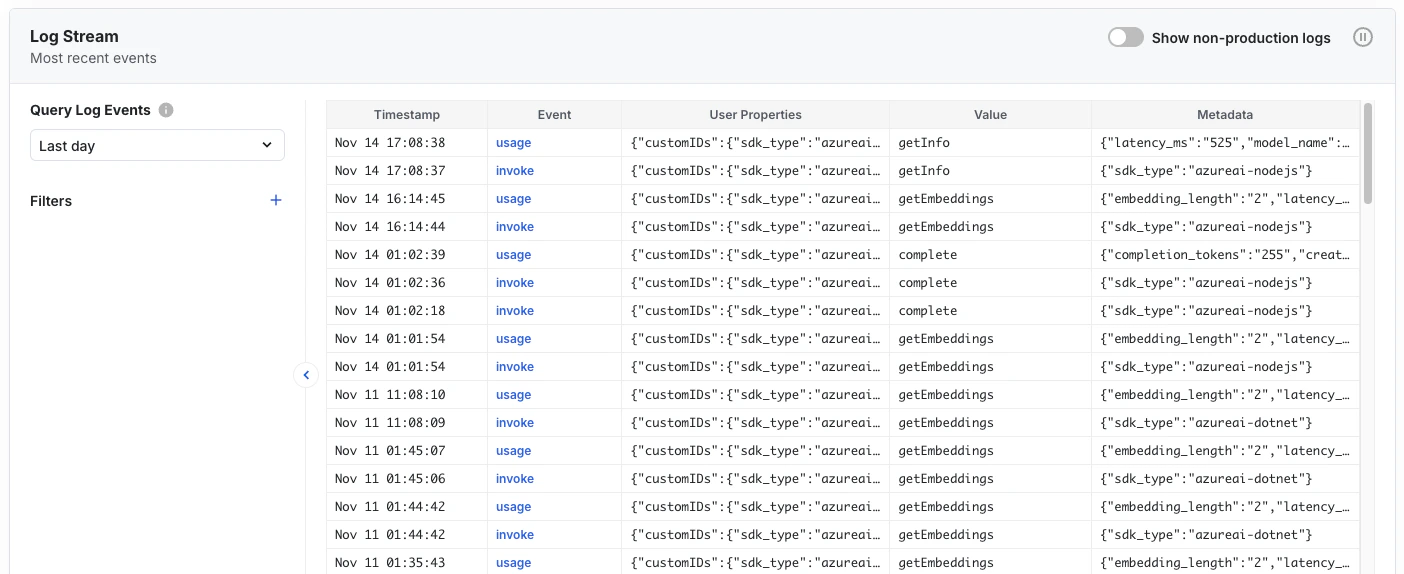Viewport: 1404px width, 574px height.
Task: Click metadata starting with completion_tokens 255
Action: pyautogui.click(x=1225, y=255)
